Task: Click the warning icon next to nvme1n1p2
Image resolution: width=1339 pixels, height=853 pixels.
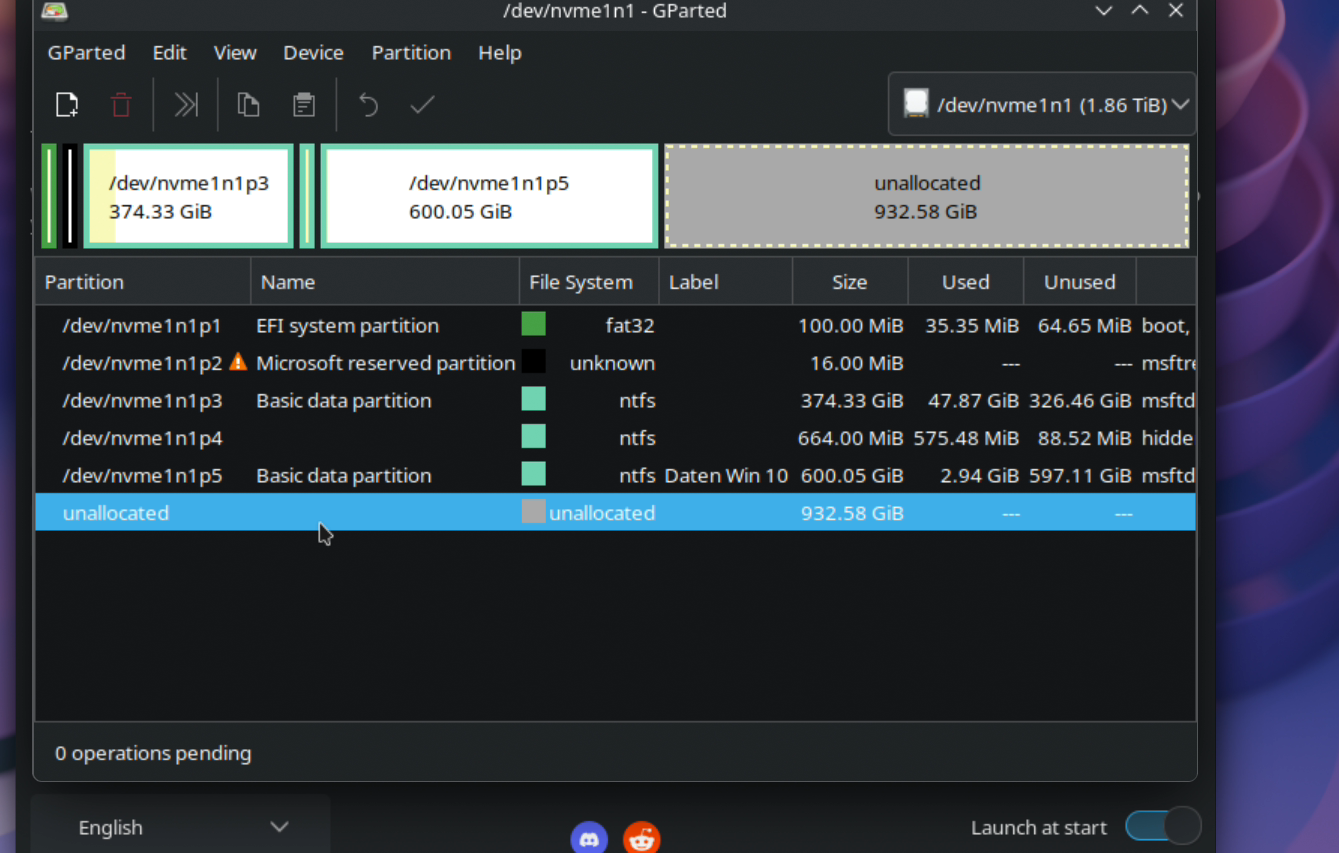Action: pos(238,362)
